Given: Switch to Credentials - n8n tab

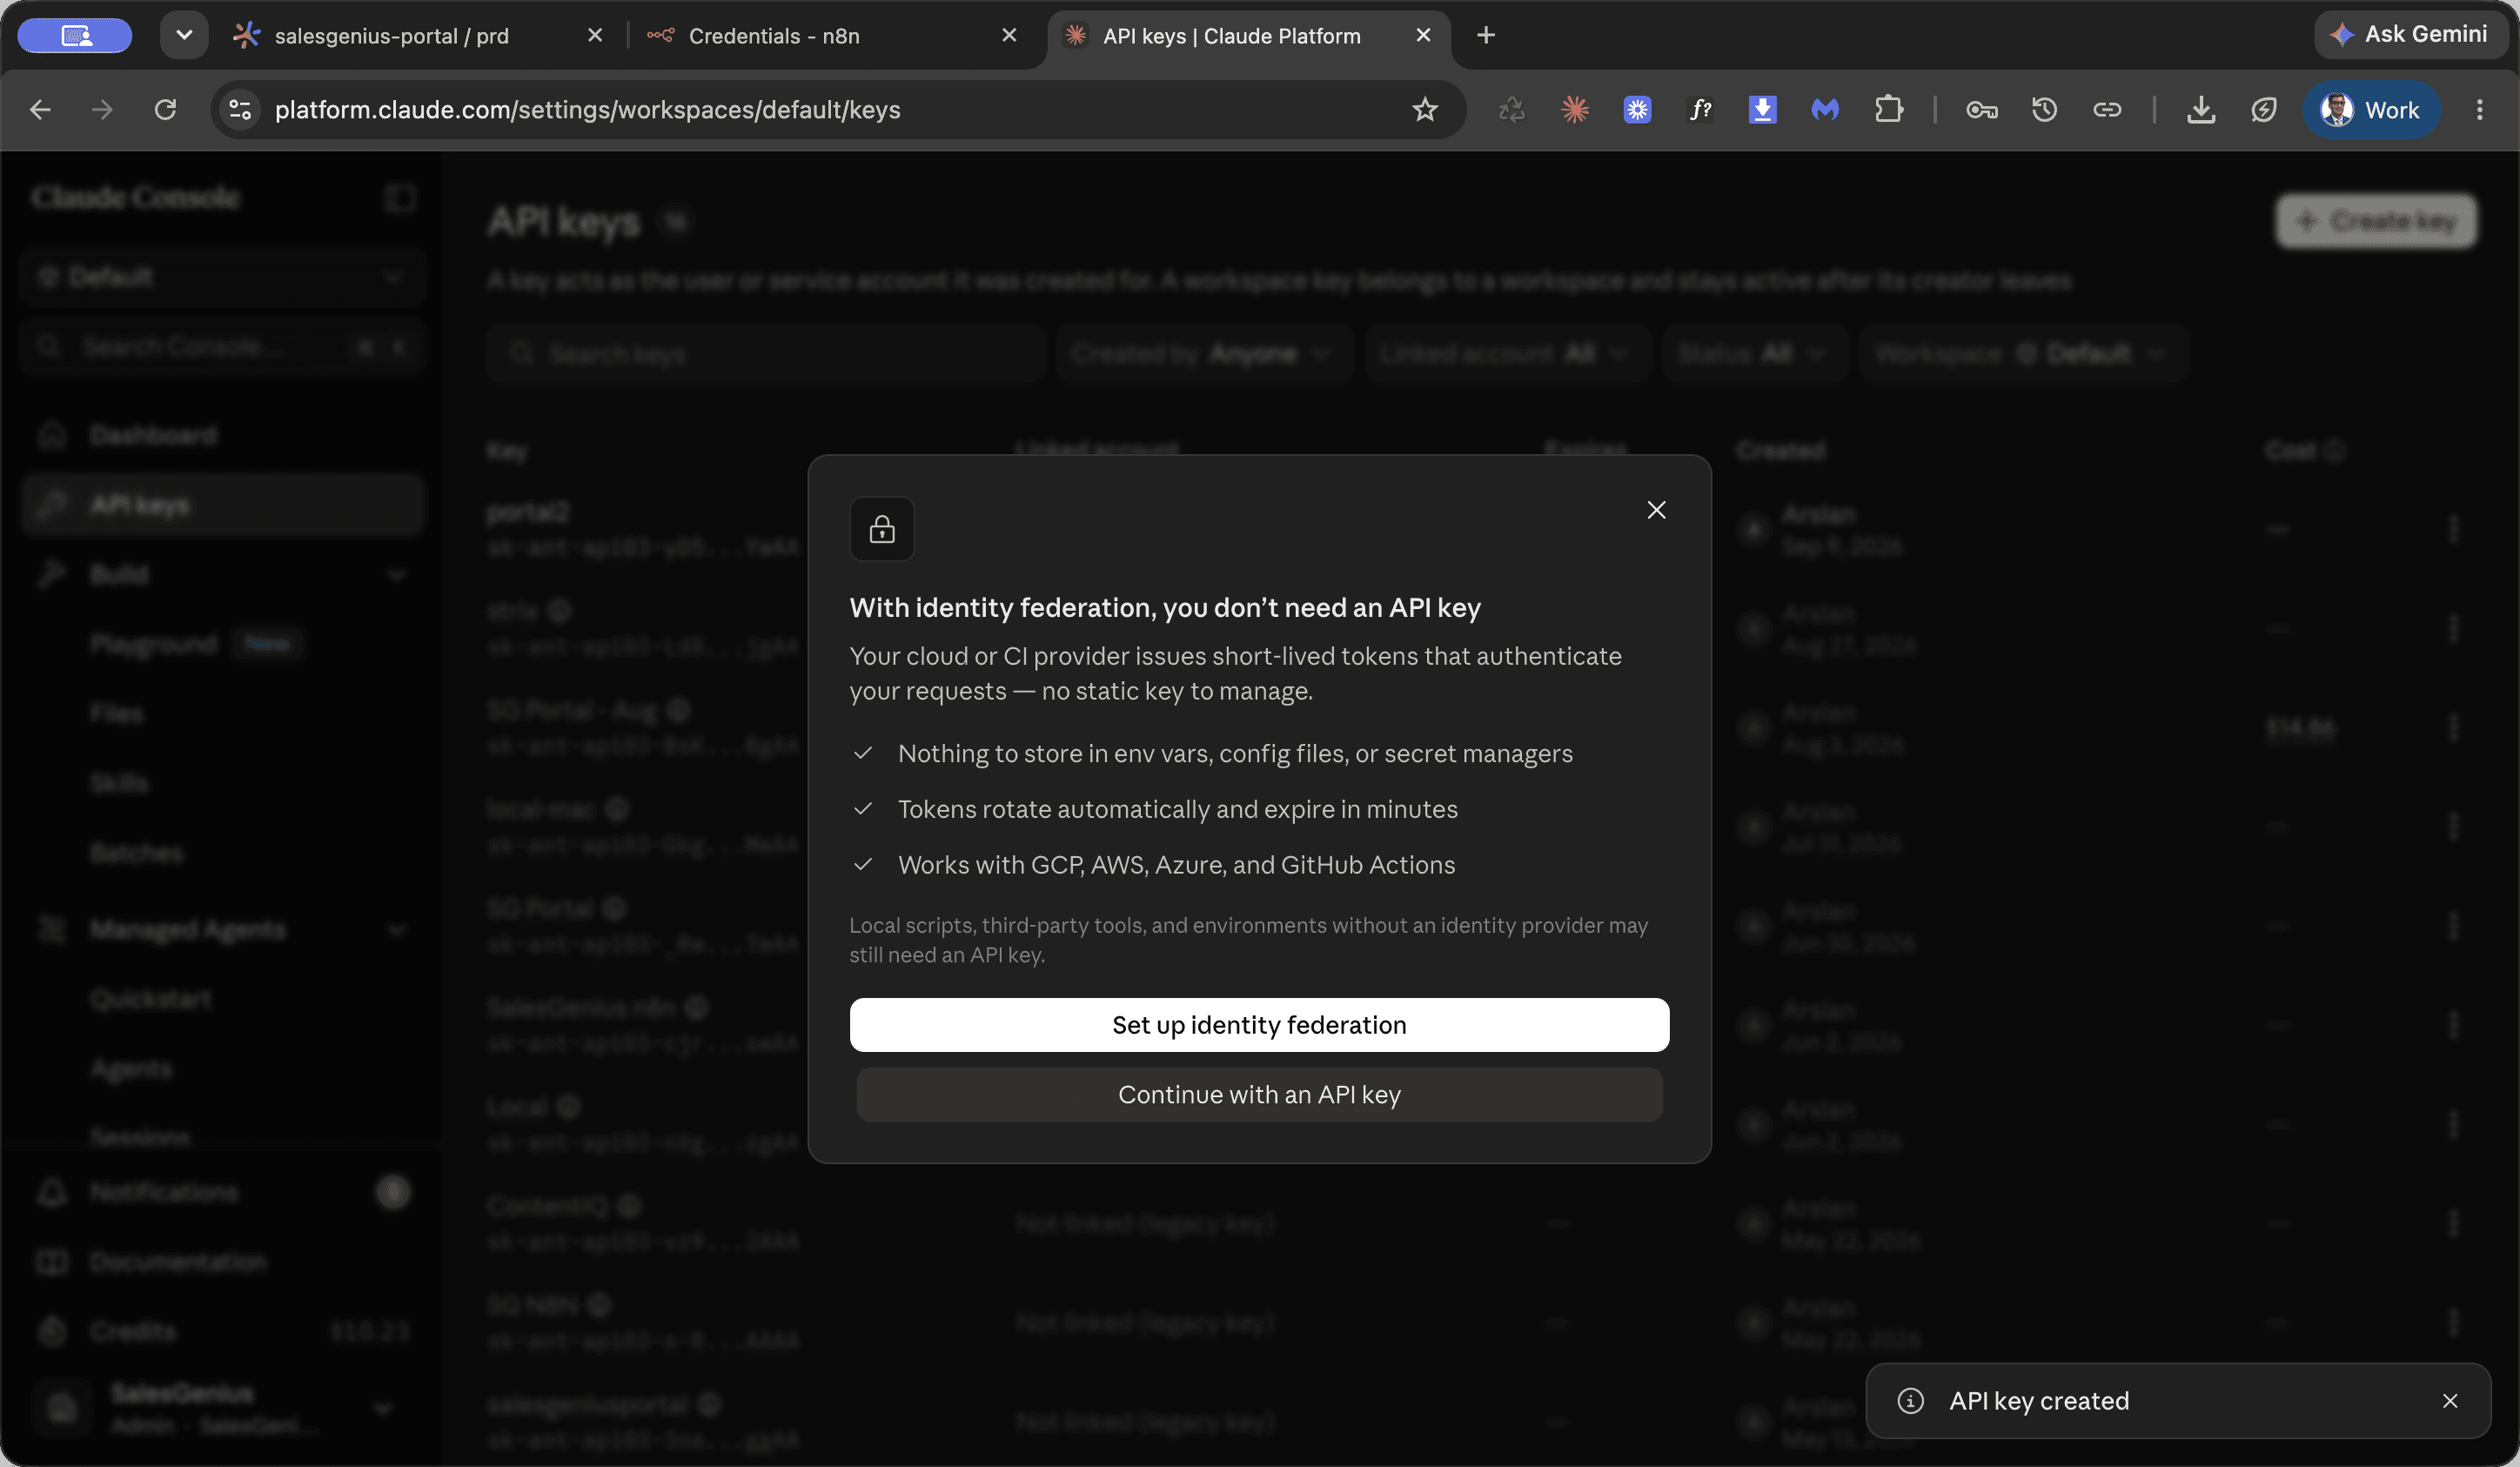Looking at the screenshot, I should (x=774, y=36).
